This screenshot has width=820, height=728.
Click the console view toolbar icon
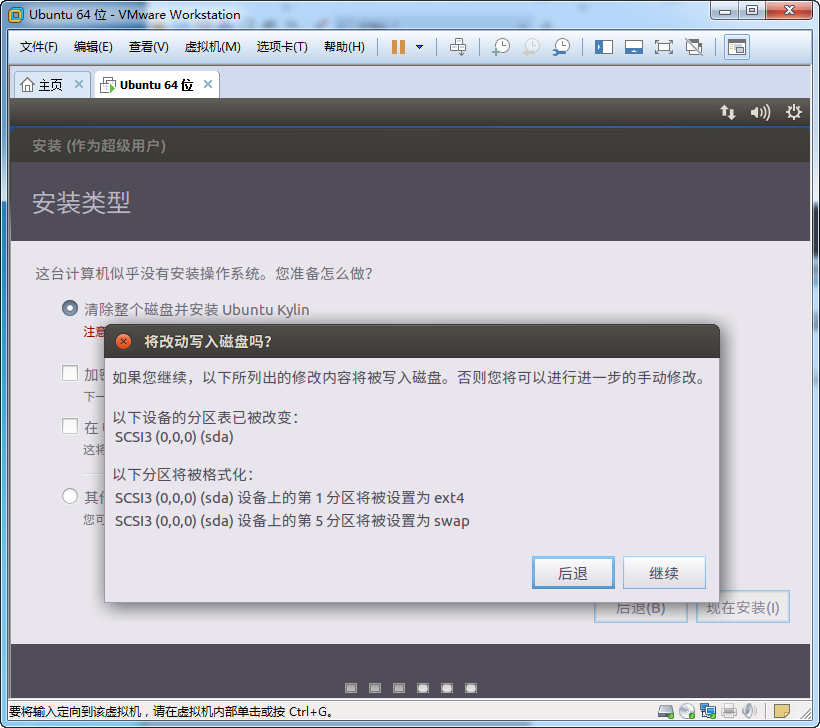(x=737, y=47)
